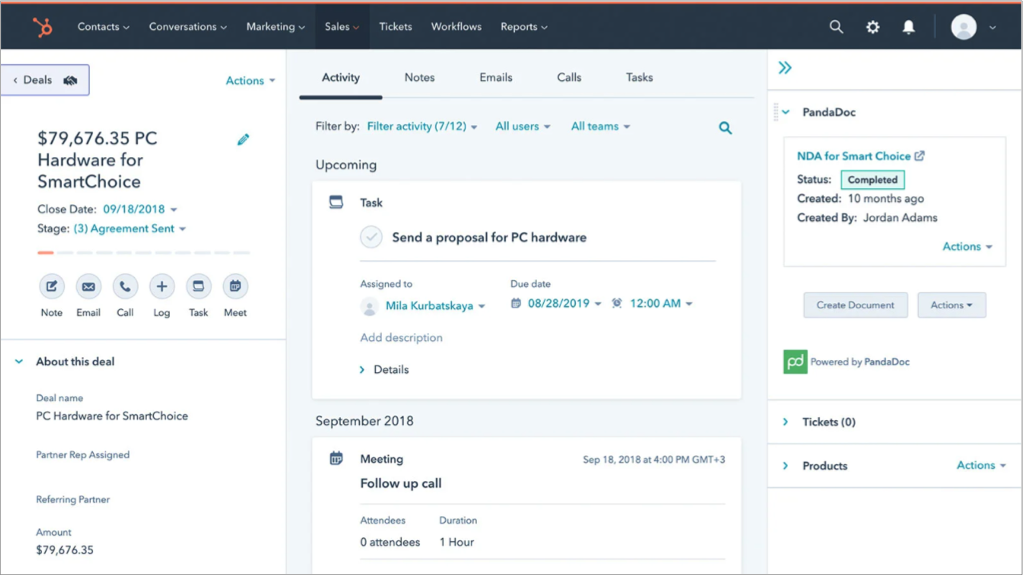The image size is (1023, 575).
Task: Open search using the top magnifier icon
Action: [x=836, y=27]
